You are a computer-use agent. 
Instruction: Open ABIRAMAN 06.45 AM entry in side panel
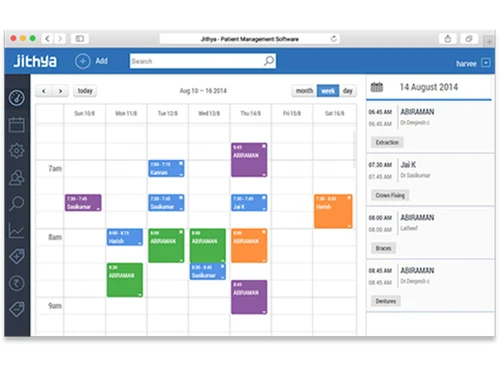[x=430, y=127]
